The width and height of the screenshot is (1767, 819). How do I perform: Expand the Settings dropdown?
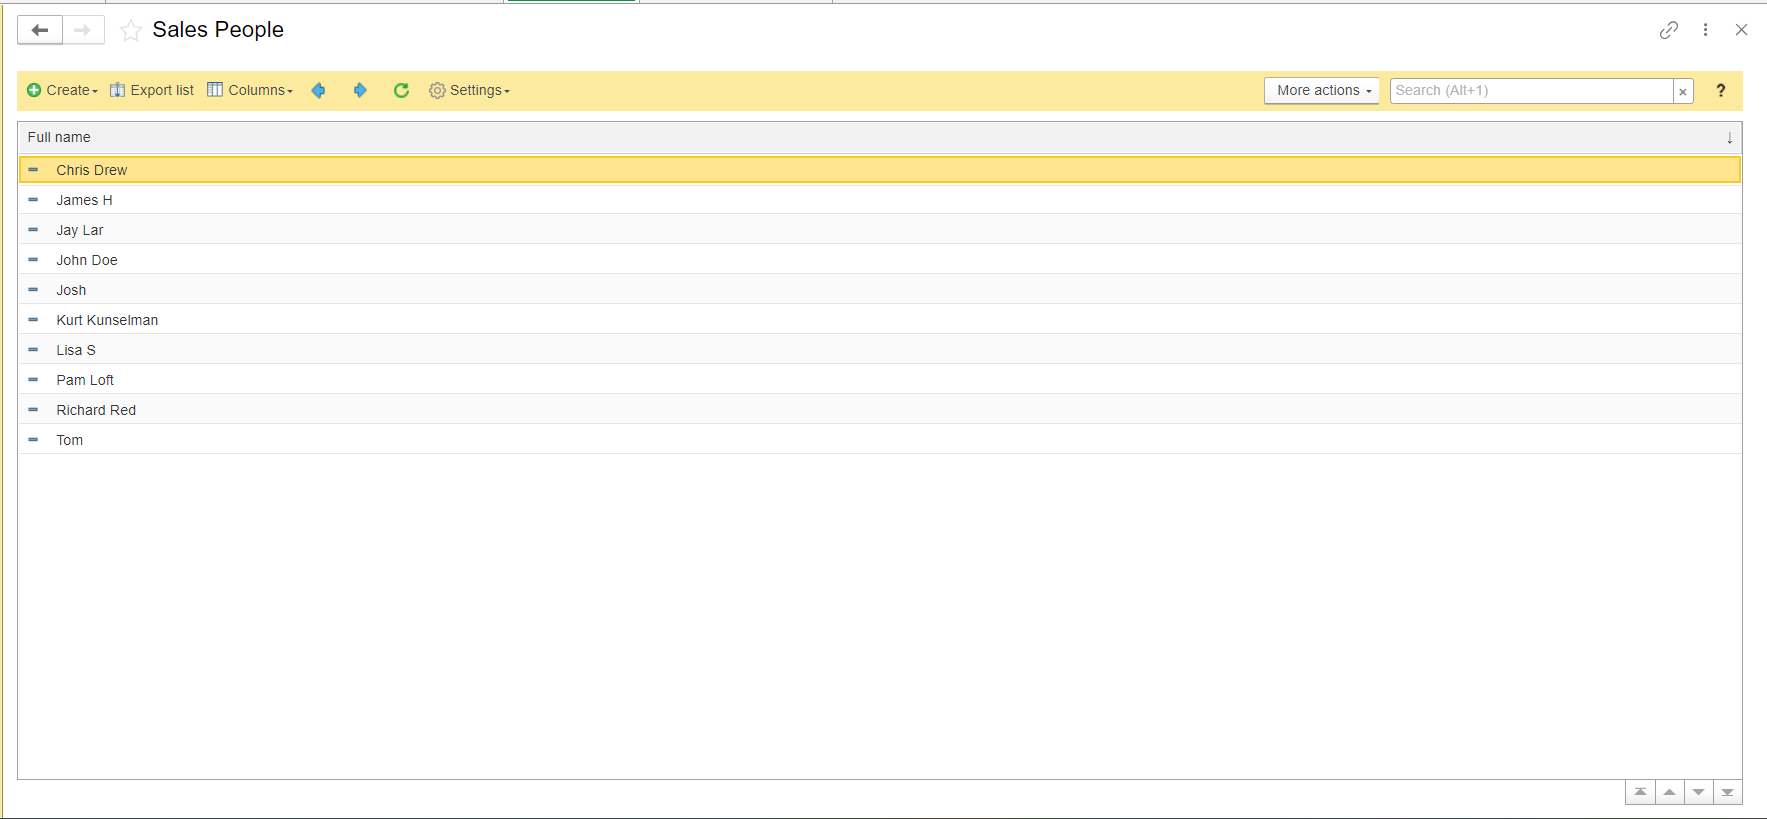coord(469,91)
